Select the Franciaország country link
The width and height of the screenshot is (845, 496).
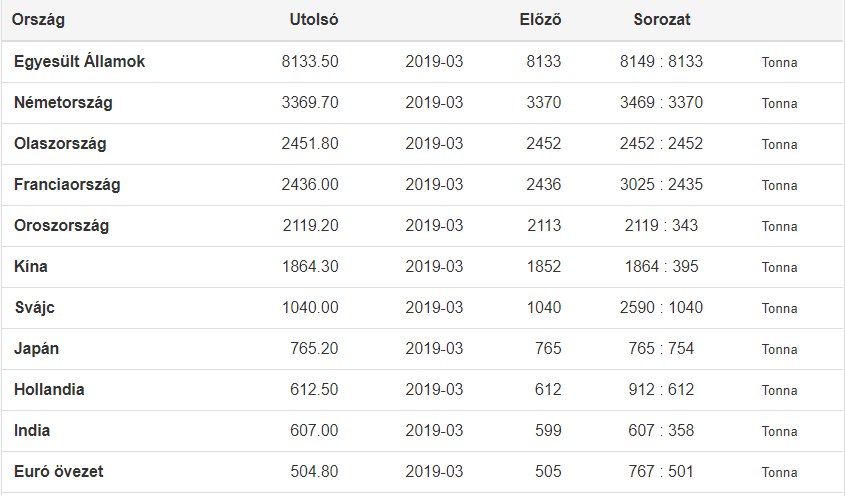click(x=67, y=185)
